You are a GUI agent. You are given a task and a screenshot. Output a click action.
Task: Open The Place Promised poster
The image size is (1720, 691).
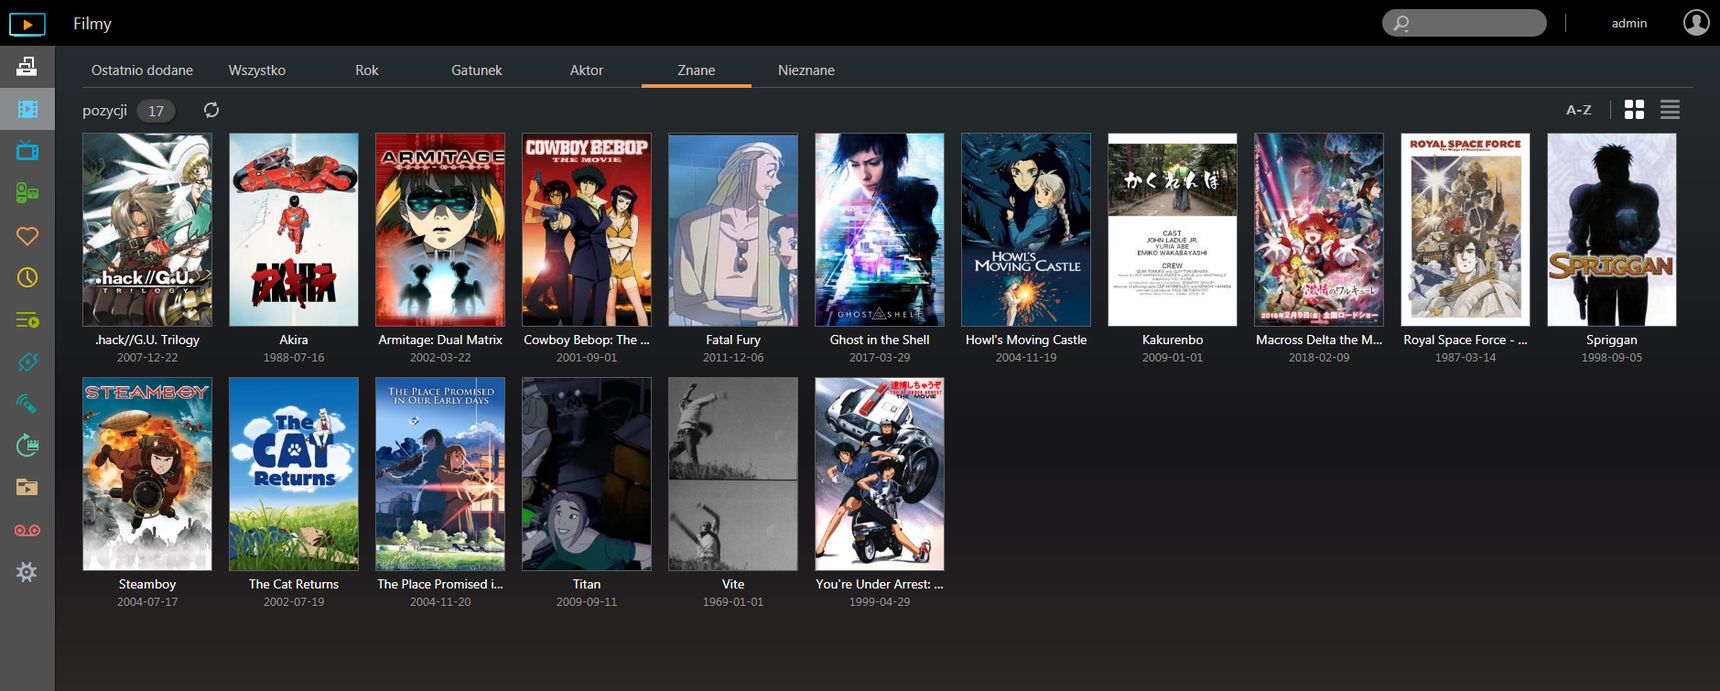point(440,474)
